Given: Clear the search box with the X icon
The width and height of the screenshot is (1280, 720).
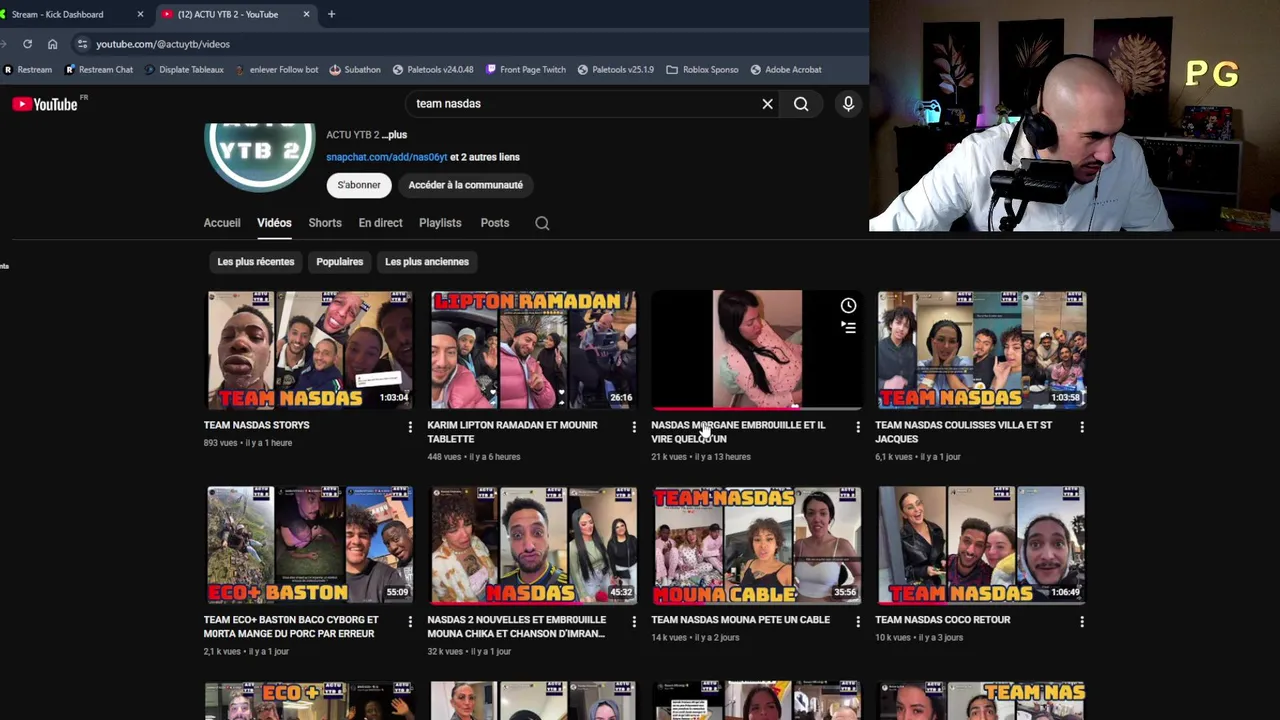Looking at the screenshot, I should (x=767, y=104).
